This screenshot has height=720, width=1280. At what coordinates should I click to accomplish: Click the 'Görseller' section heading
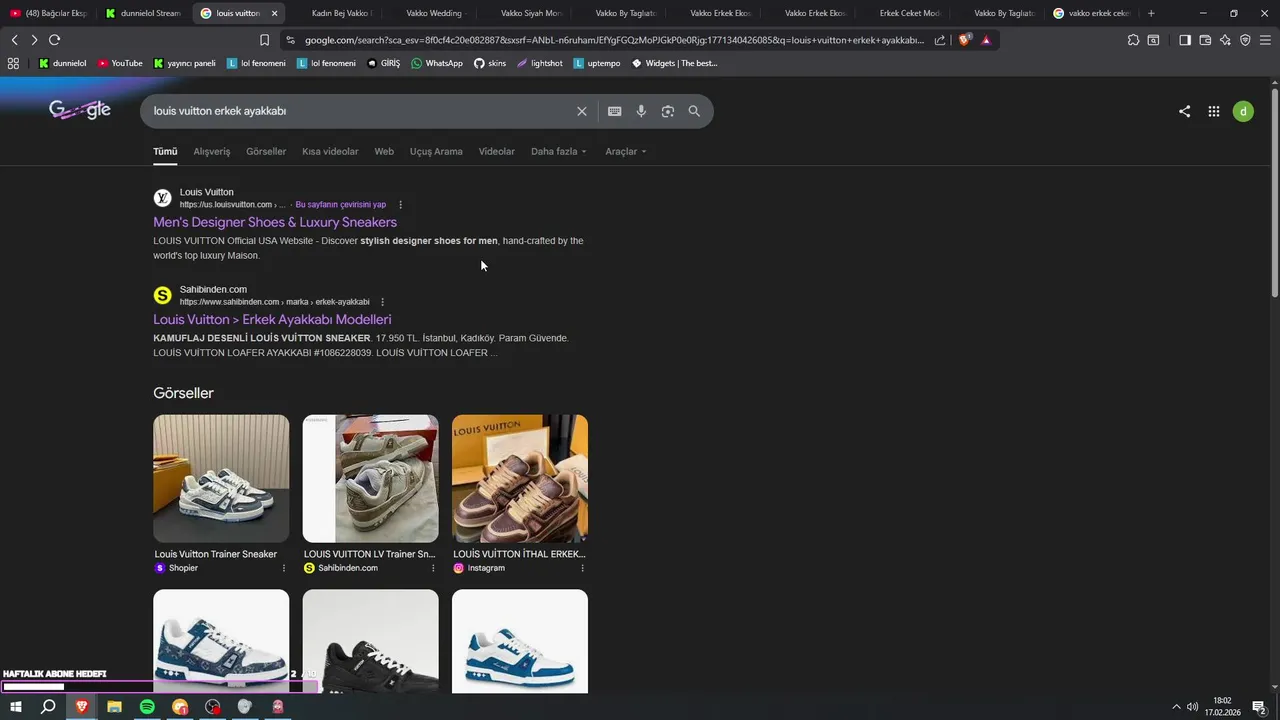pos(183,393)
